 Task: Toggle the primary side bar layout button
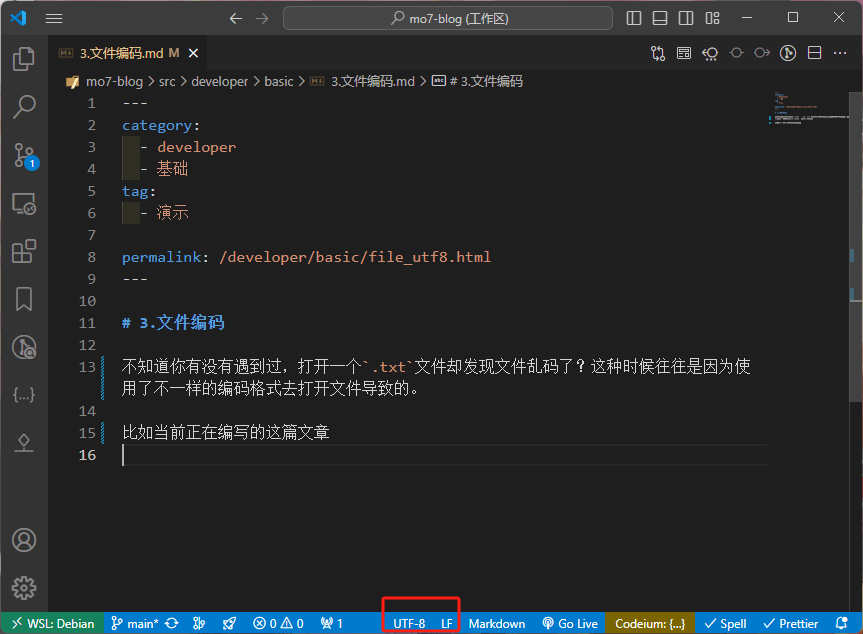click(634, 18)
